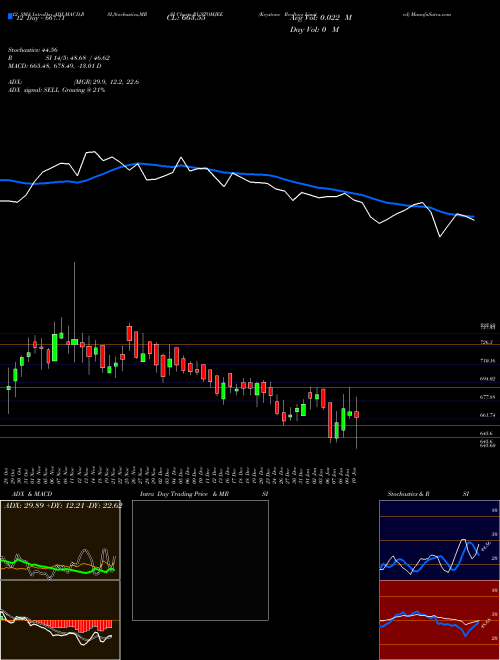
Task: Click the tall-wick candle near 11 Nov
Action: tap(74, 342)
